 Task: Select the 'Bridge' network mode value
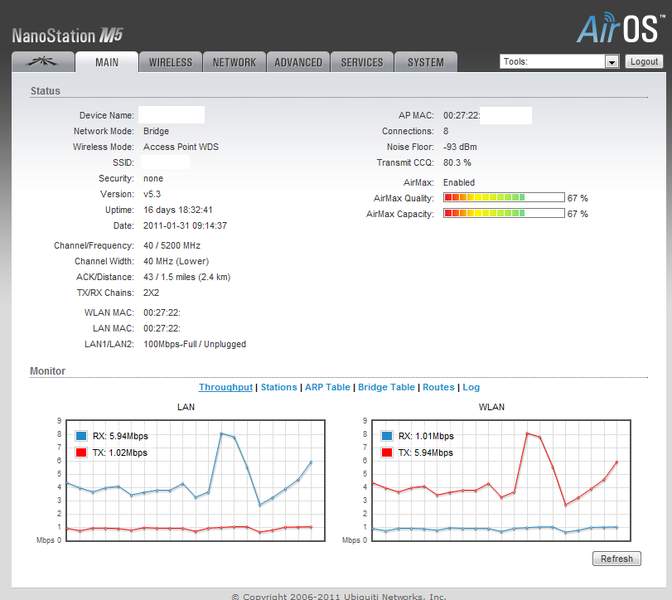click(156, 131)
